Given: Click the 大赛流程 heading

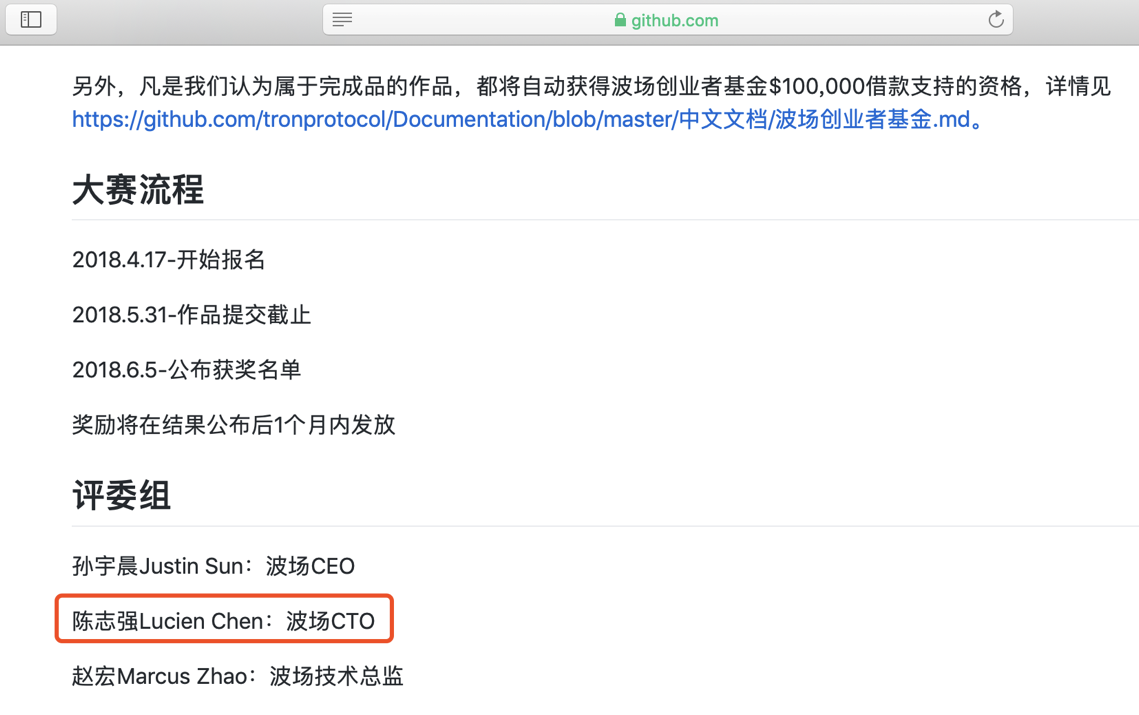Looking at the screenshot, I should point(138,190).
